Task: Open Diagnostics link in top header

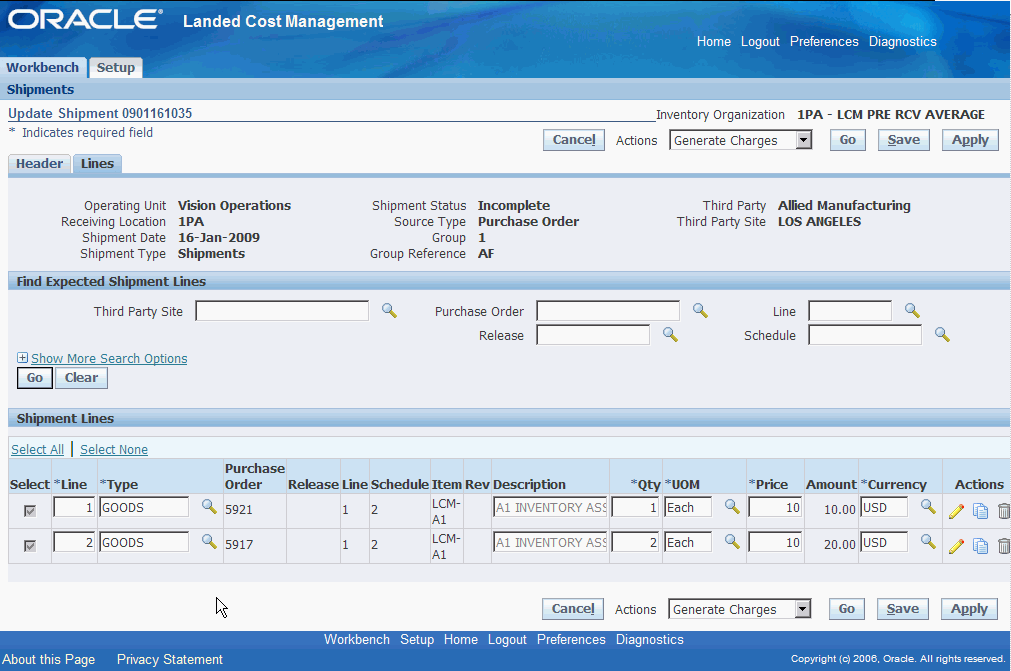Action: (903, 41)
